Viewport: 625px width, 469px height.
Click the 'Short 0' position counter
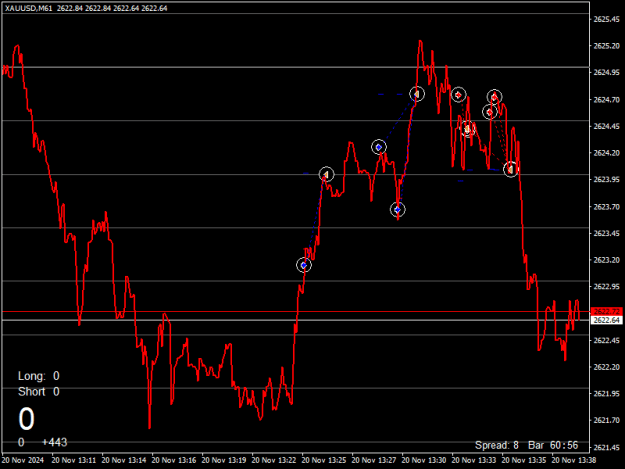(39, 392)
